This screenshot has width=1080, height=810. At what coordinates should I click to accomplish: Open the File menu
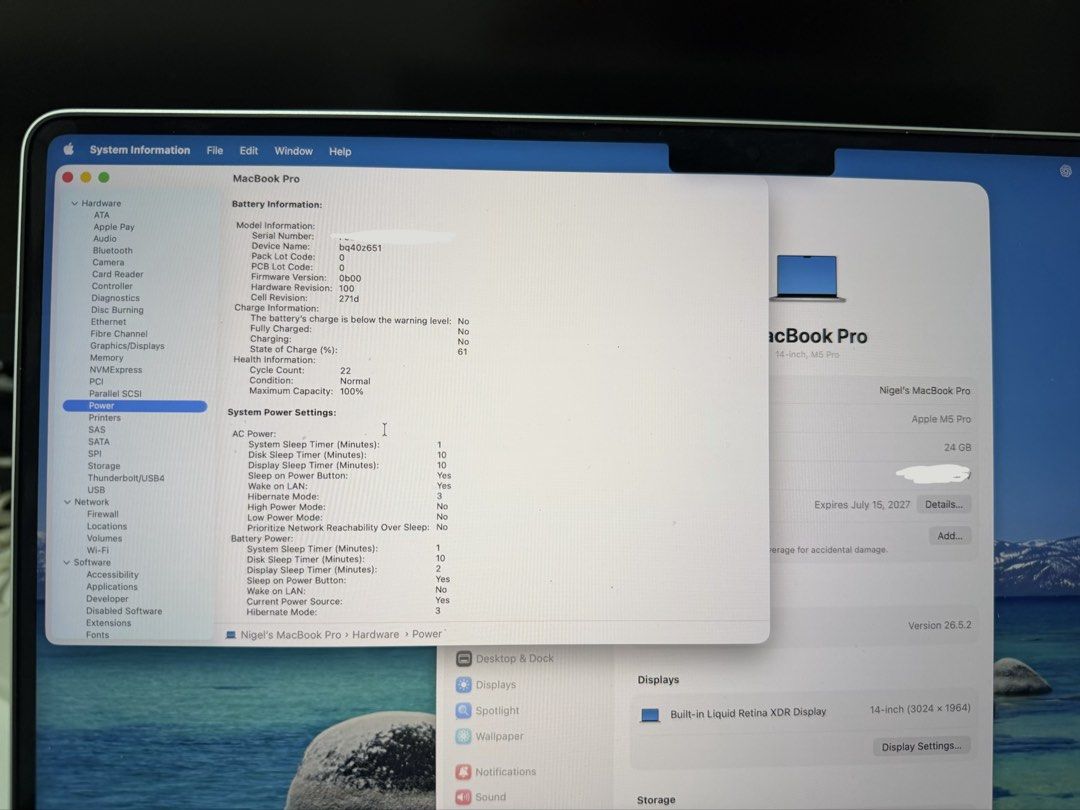click(215, 150)
